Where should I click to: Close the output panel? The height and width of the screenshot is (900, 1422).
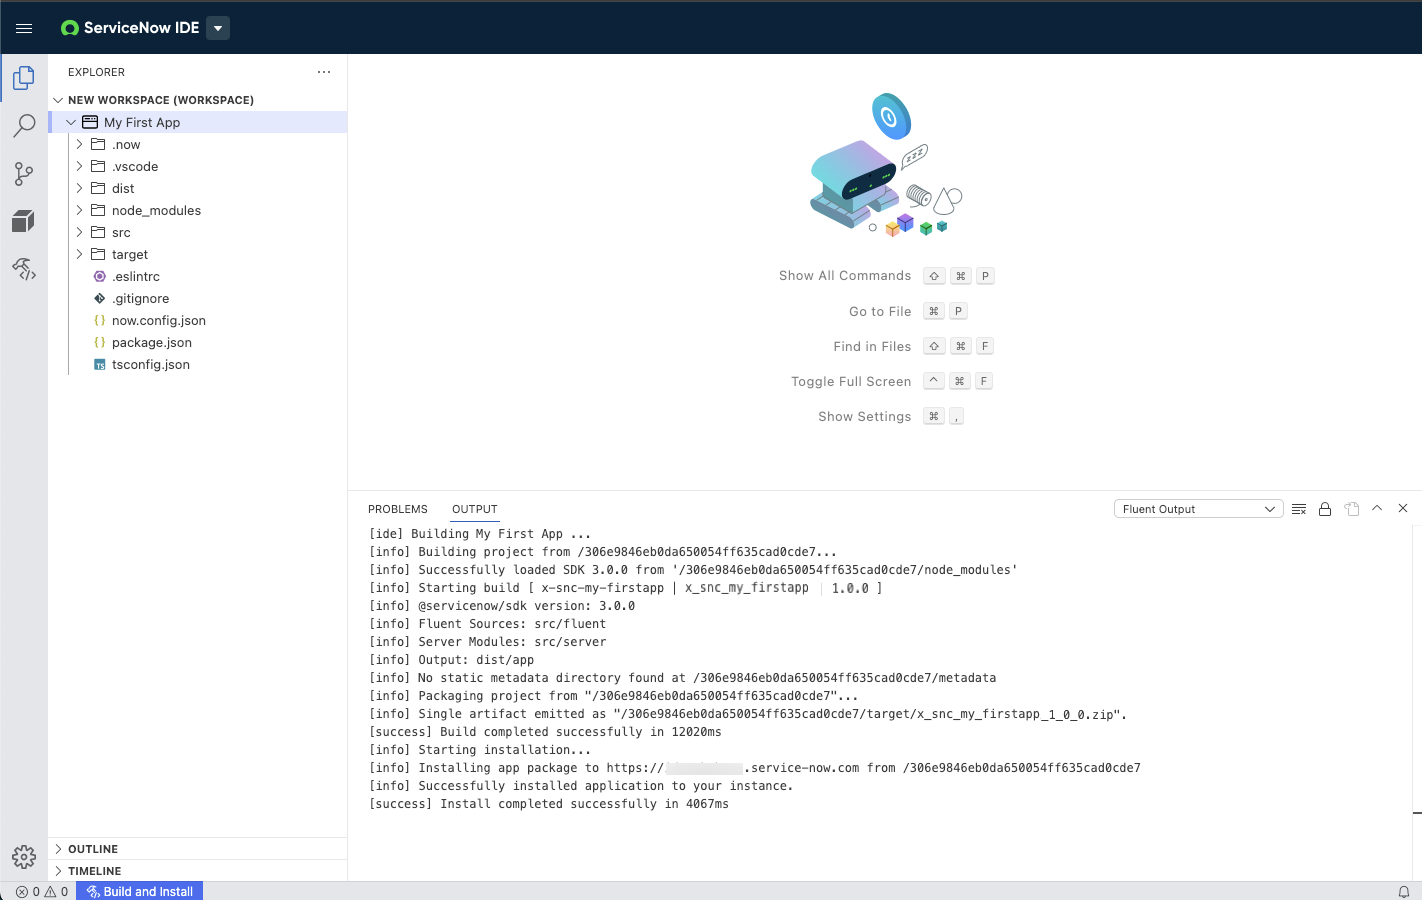(1403, 508)
